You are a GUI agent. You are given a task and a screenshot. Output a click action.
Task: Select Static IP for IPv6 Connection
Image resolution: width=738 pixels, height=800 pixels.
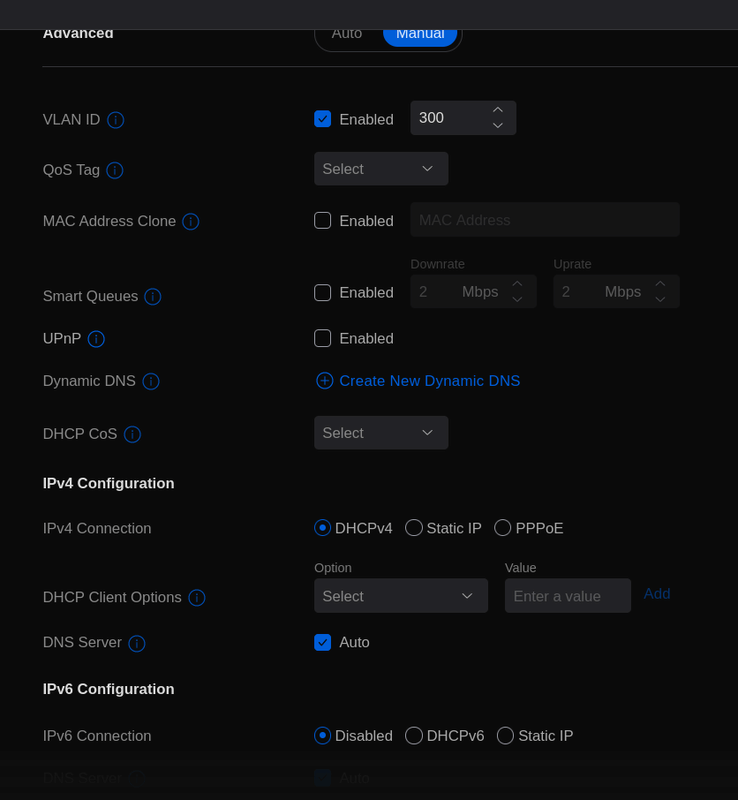click(x=505, y=735)
